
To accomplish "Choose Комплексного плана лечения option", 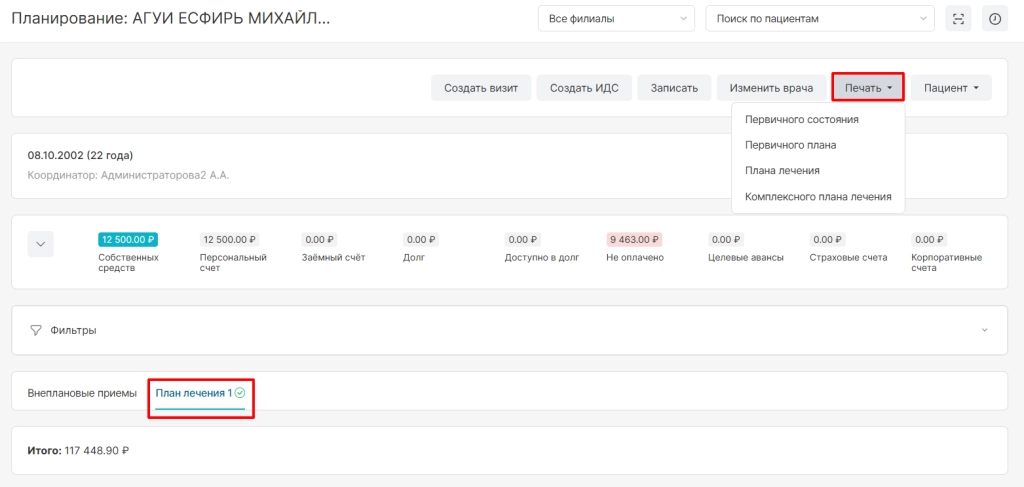I will 818,196.
